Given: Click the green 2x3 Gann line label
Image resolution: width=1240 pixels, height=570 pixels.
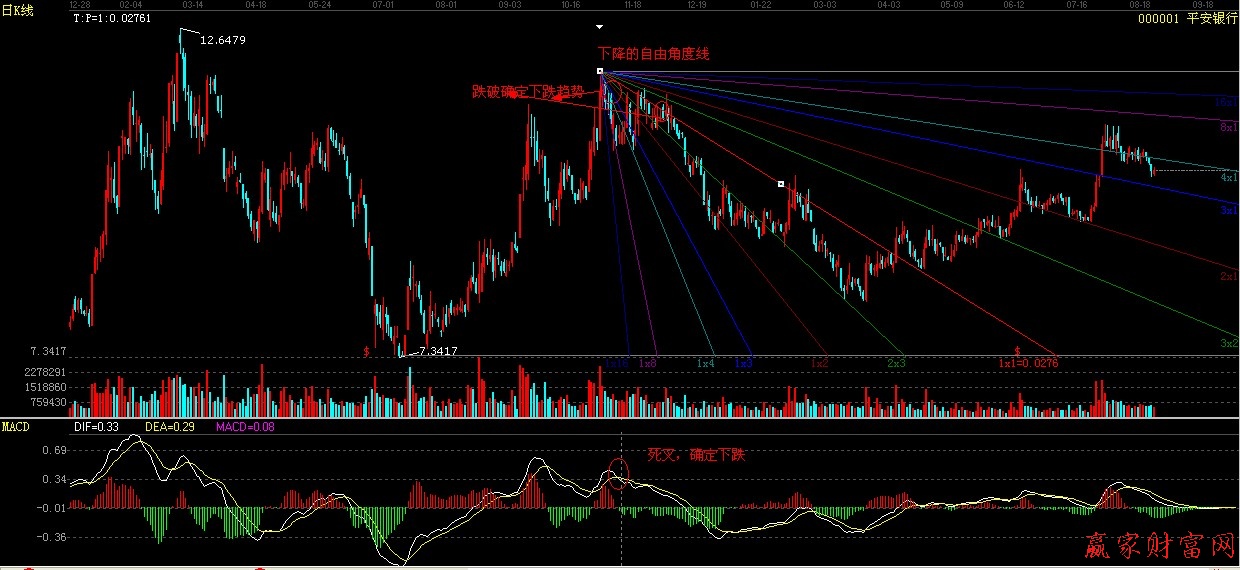Looking at the screenshot, I should (x=897, y=363).
